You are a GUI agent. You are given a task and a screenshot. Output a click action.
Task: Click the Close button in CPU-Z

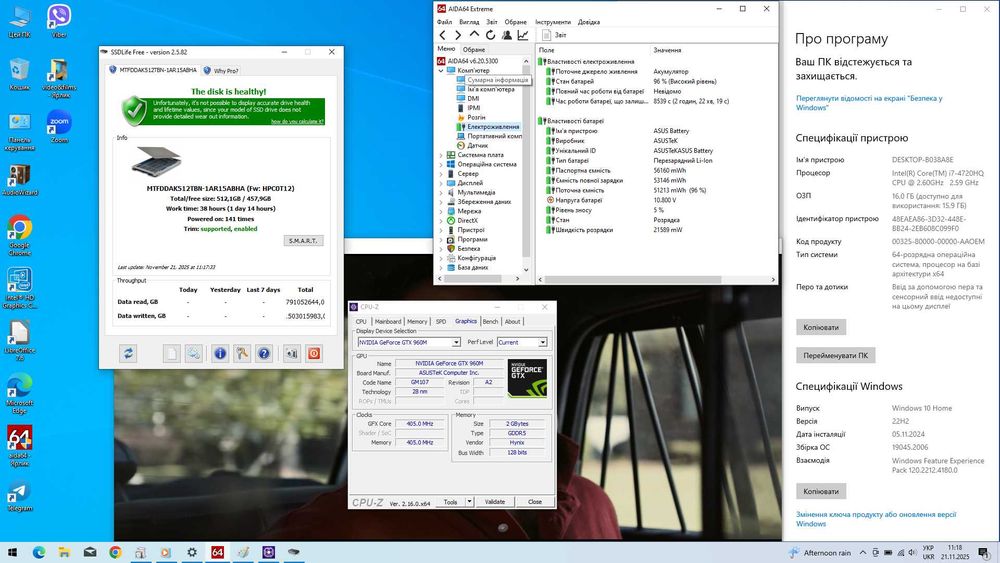[535, 502]
